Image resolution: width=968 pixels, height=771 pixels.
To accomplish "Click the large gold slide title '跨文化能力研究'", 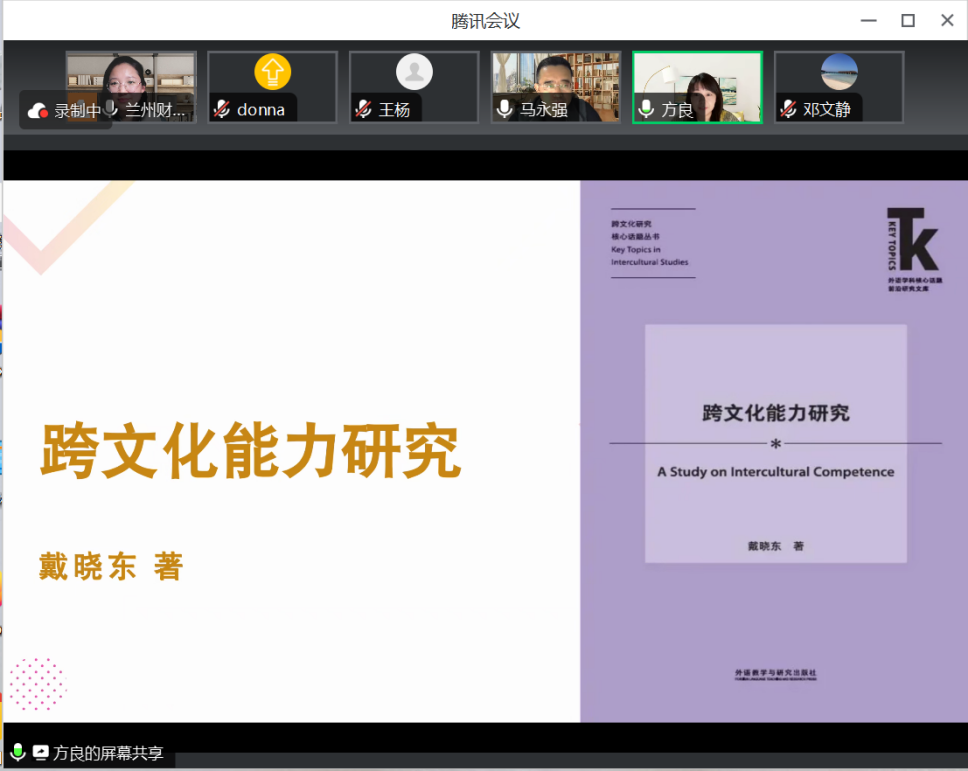I will 251,451.
